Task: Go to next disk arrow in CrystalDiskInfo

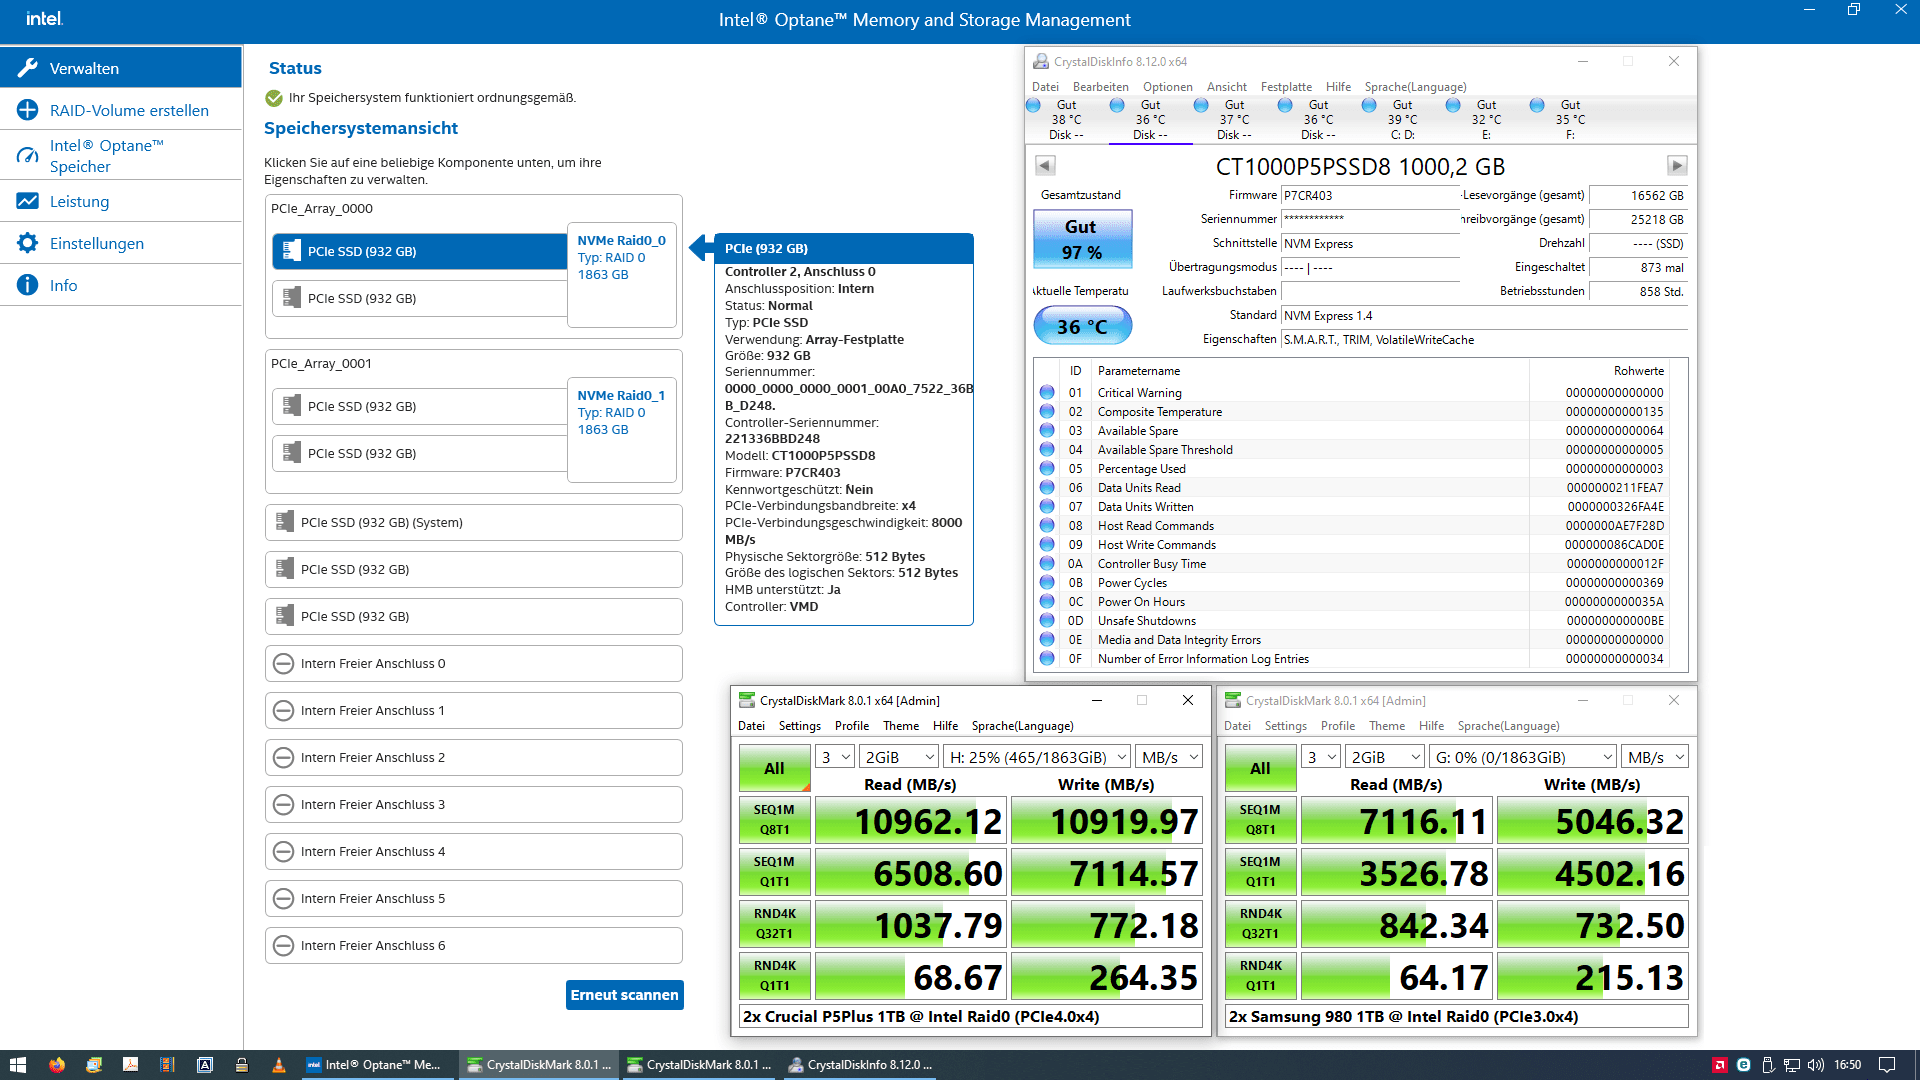Action: 1677,166
